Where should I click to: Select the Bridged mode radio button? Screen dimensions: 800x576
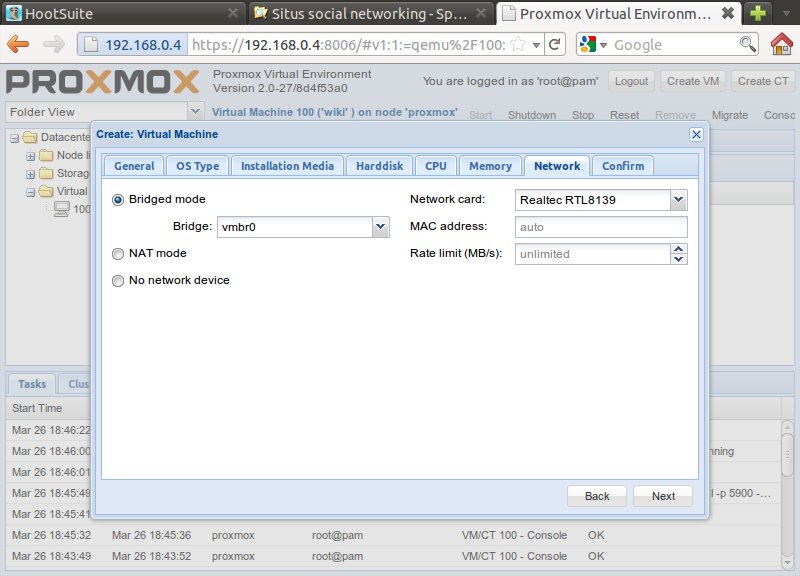pyautogui.click(x=118, y=200)
